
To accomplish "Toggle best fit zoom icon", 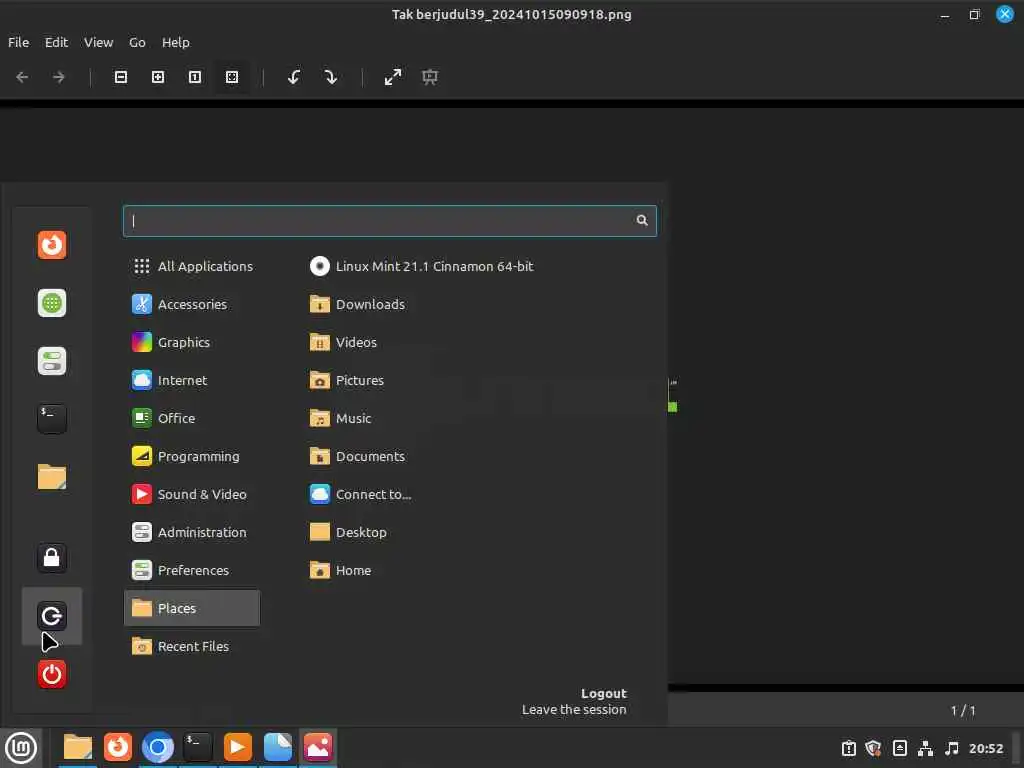I will coord(232,77).
